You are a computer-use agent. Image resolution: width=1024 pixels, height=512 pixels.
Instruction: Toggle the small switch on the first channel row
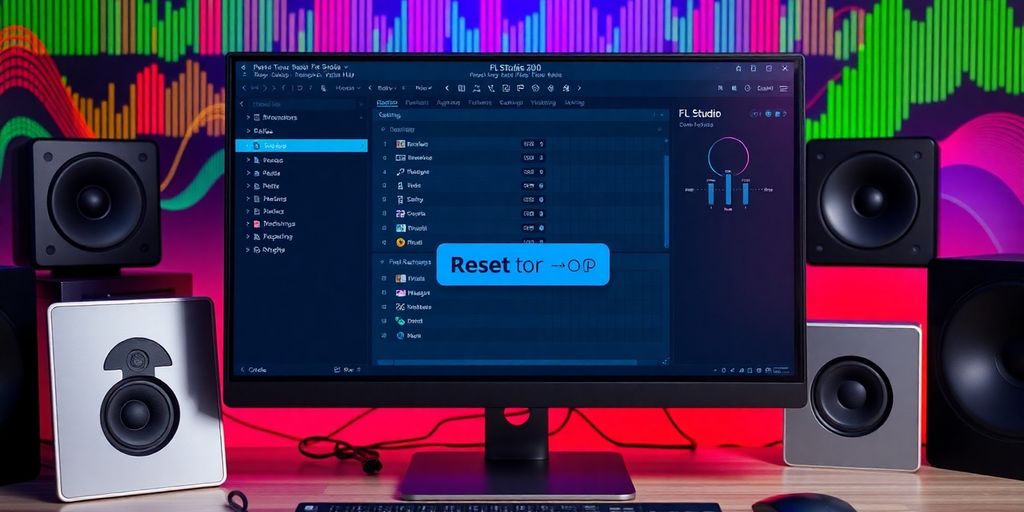click(x=541, y=144)
